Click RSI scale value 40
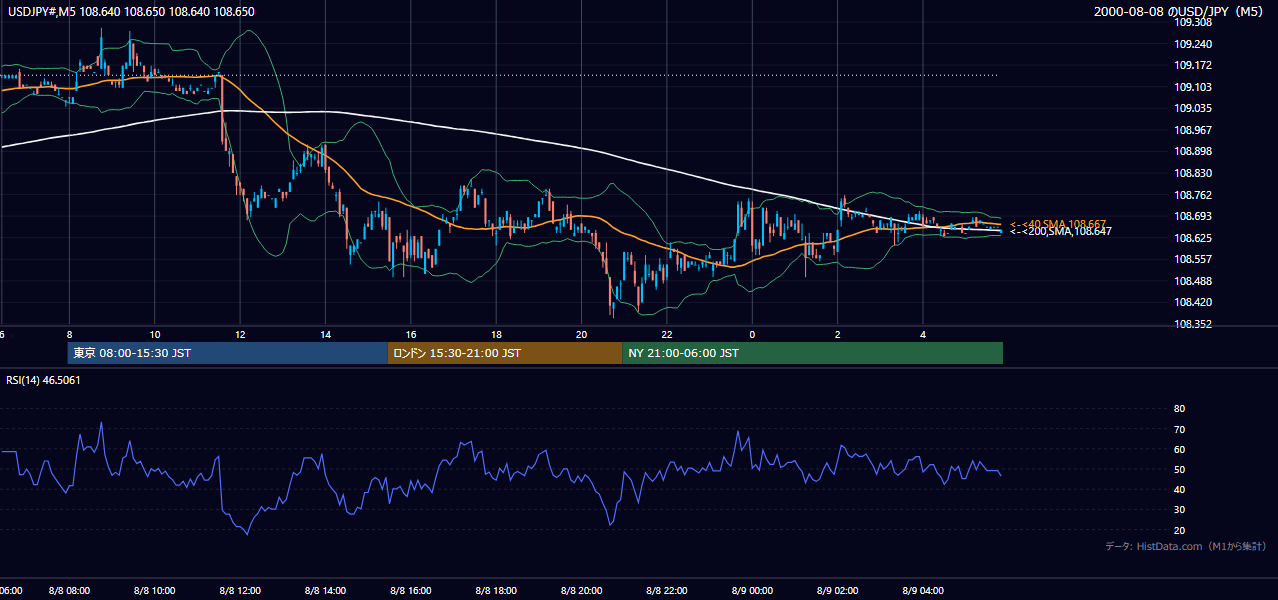 click(1179, 489)
